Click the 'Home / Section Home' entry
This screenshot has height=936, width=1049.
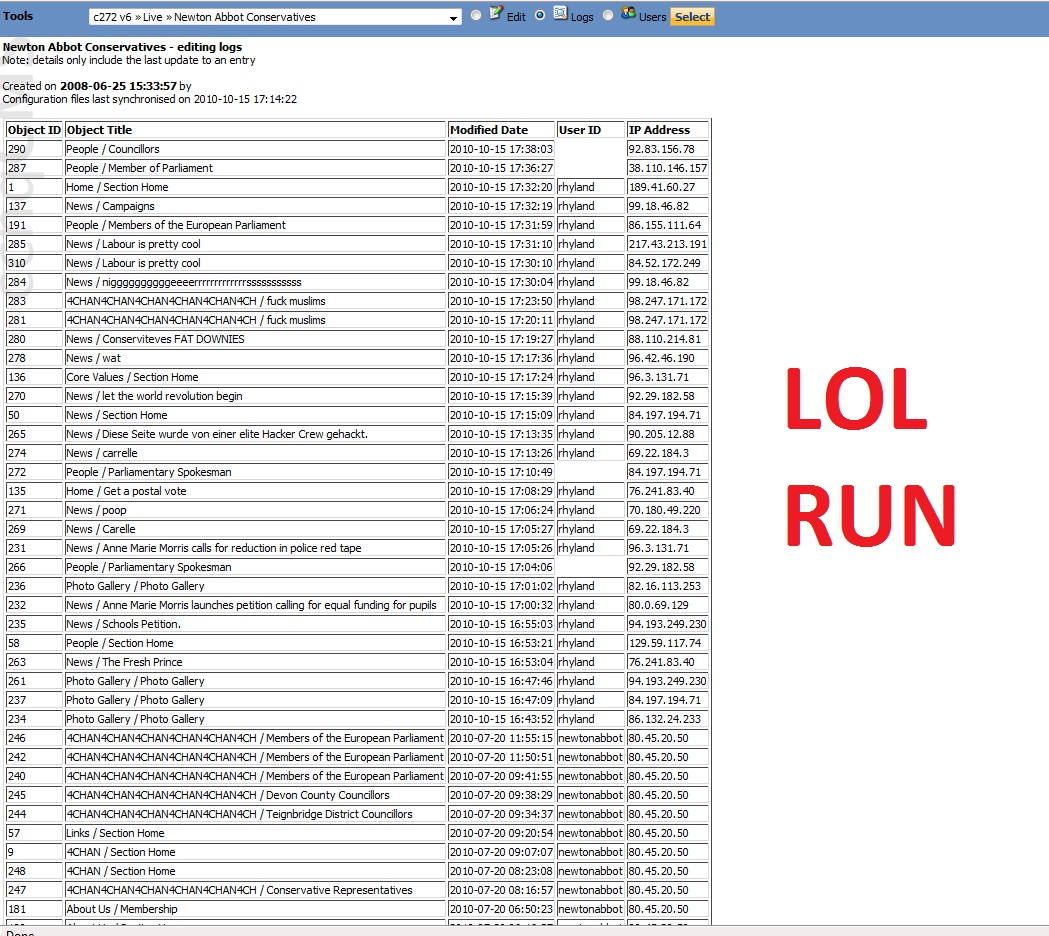[117, 187]
